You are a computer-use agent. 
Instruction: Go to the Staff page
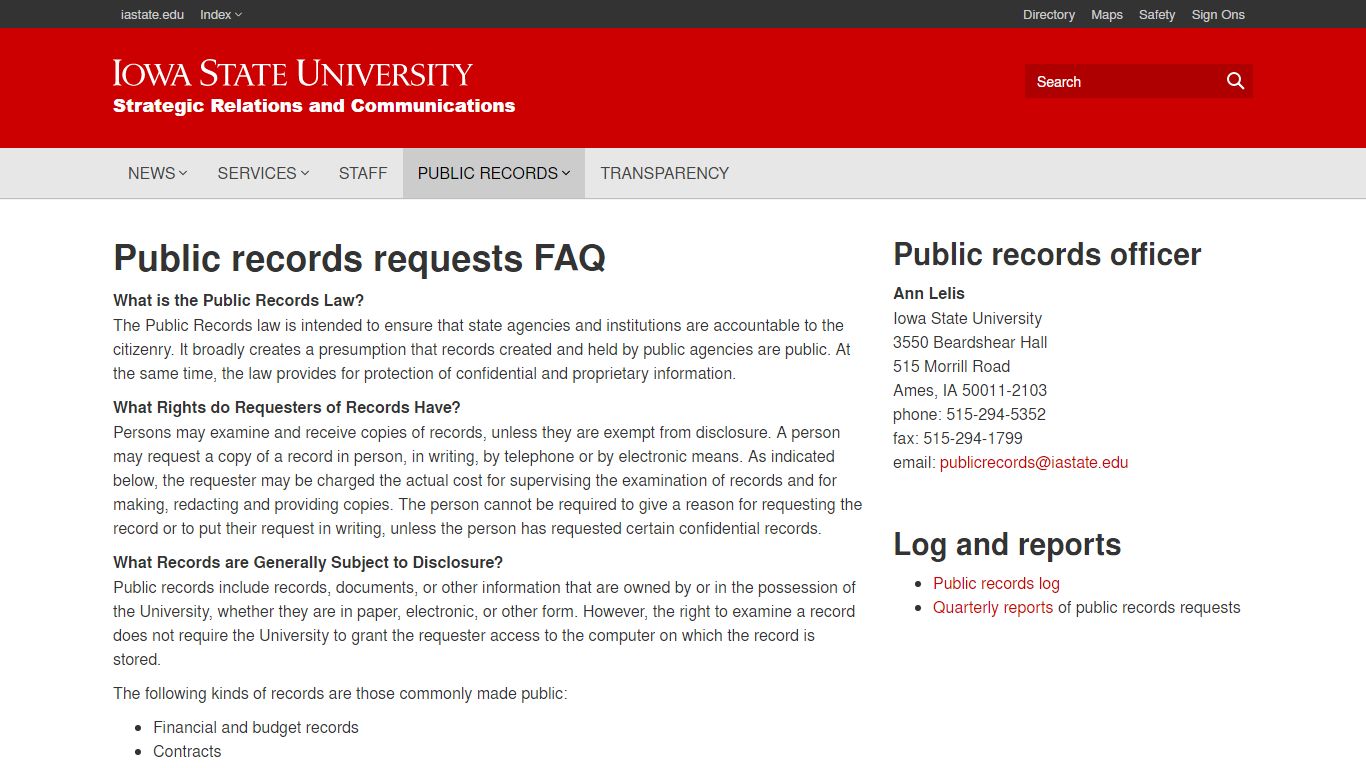pyautogui.click(x=363, y=173)
